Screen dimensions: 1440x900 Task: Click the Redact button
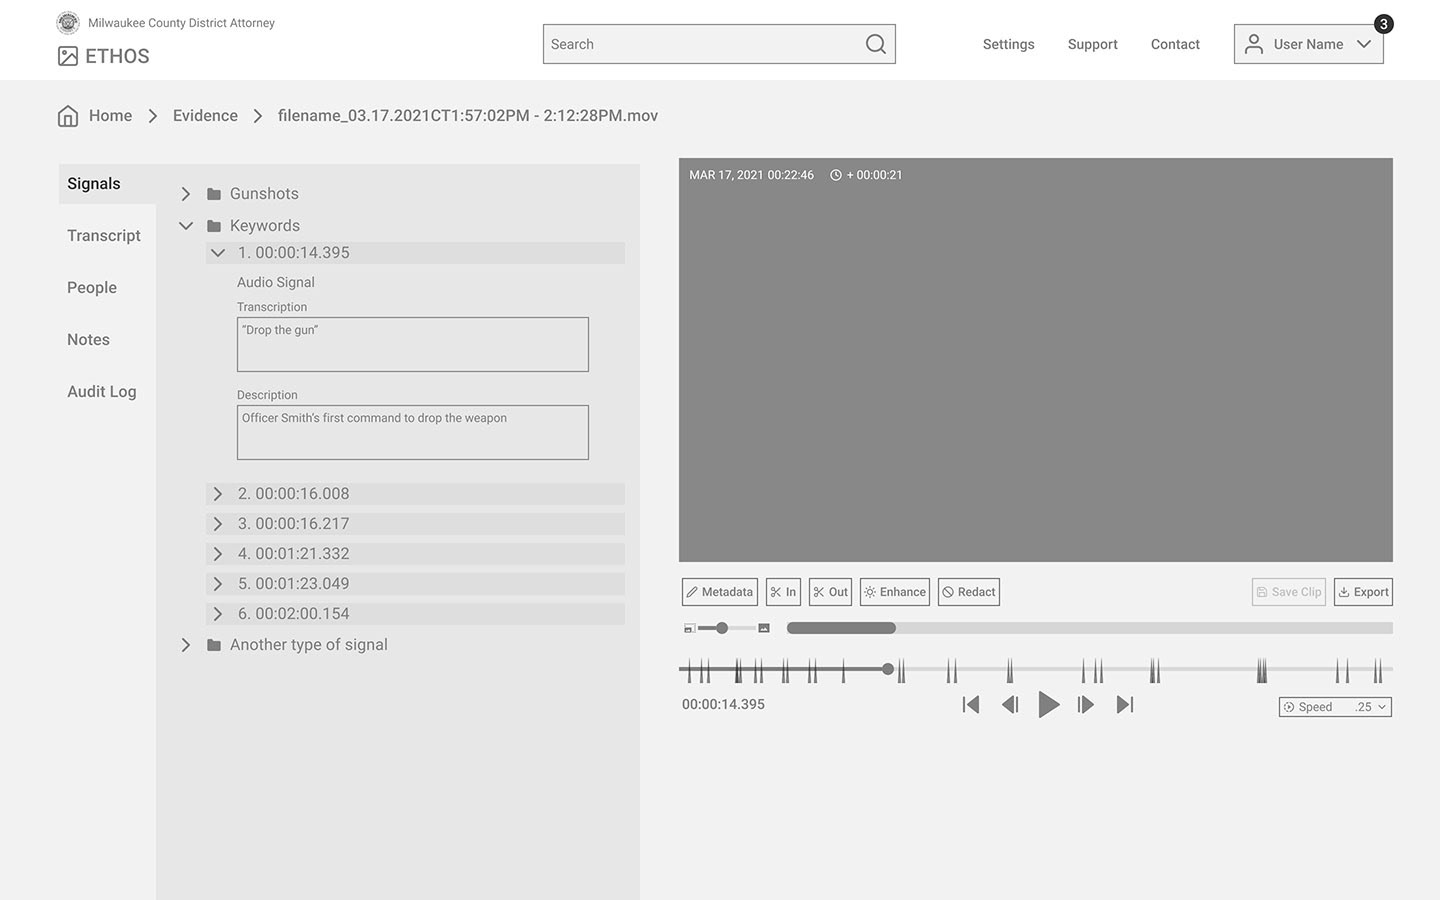tap(969, 592)
